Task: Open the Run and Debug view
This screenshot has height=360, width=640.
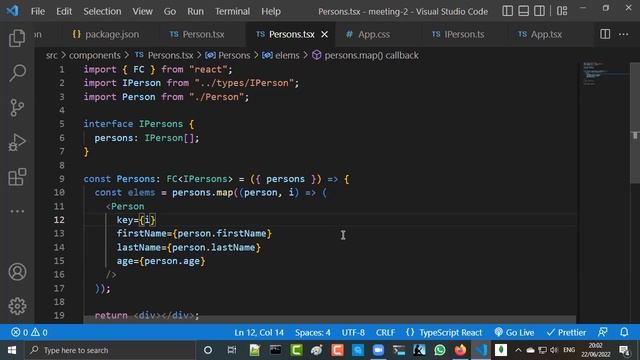Action: [x=17, y=142]
